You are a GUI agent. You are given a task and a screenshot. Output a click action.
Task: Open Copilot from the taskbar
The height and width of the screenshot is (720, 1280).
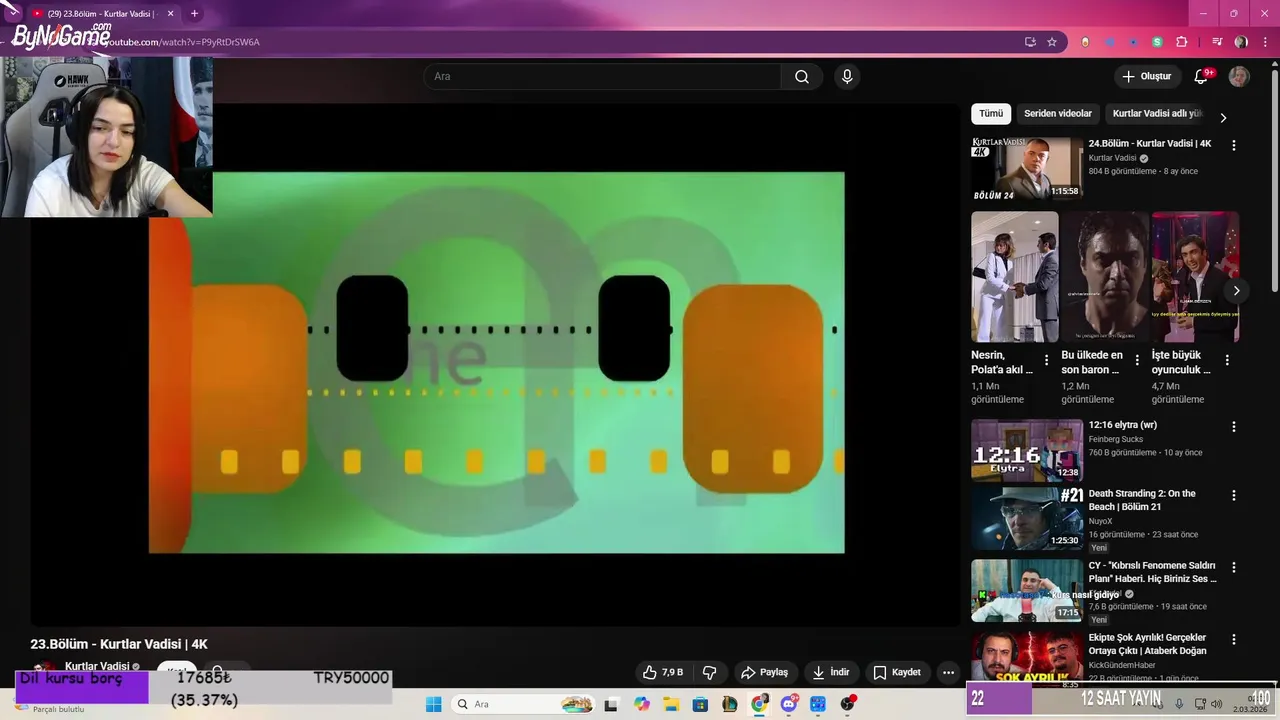642,705
